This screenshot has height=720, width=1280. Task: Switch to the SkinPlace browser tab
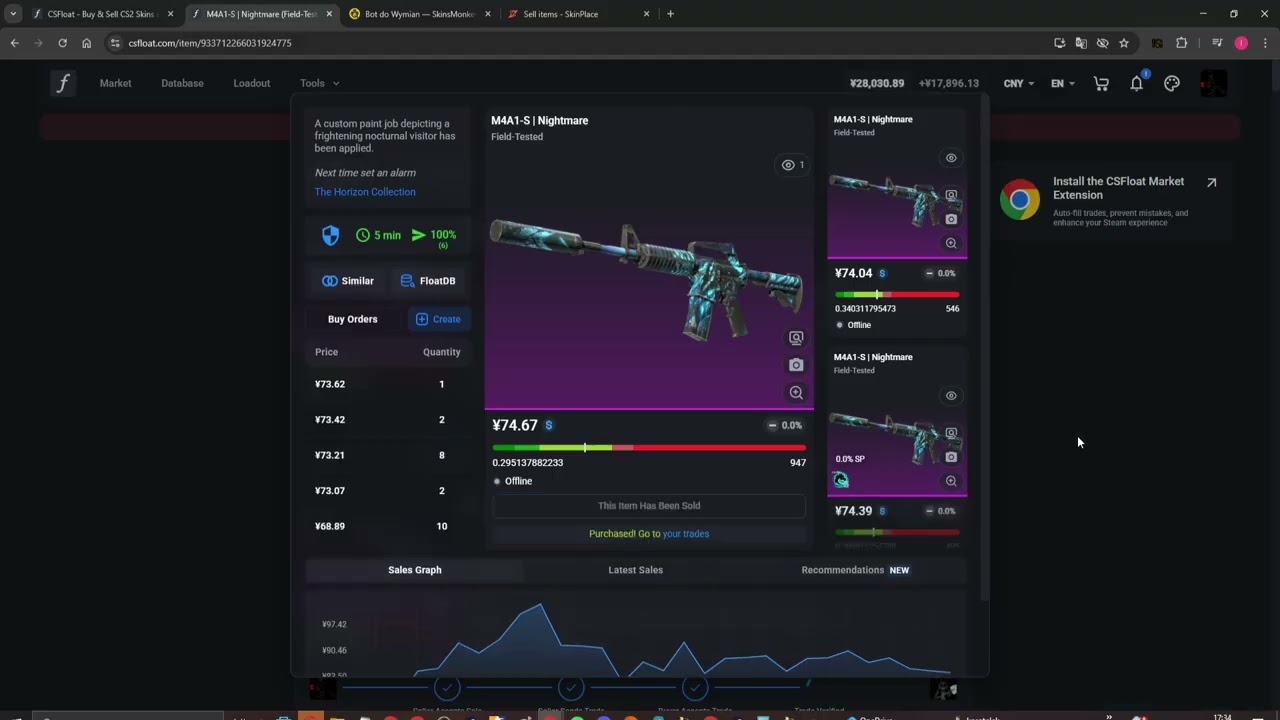coord(578,14)
